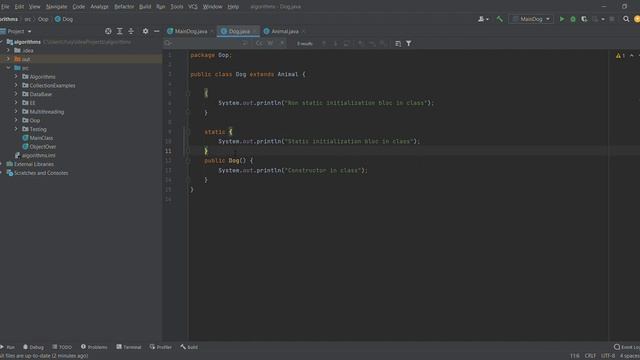Click the Dog class icon in breadcrumb
This screenshot has width=640, height=360.
(58, 19)
